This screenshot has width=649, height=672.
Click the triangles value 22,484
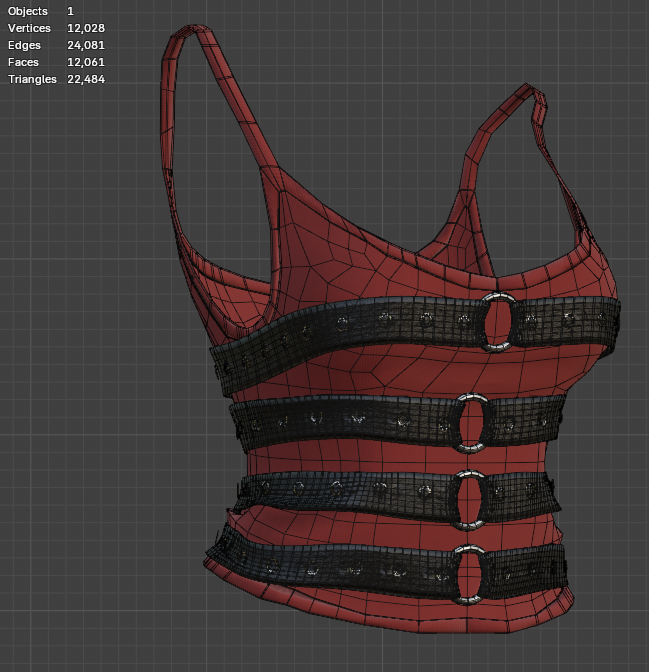click(86, 79)
